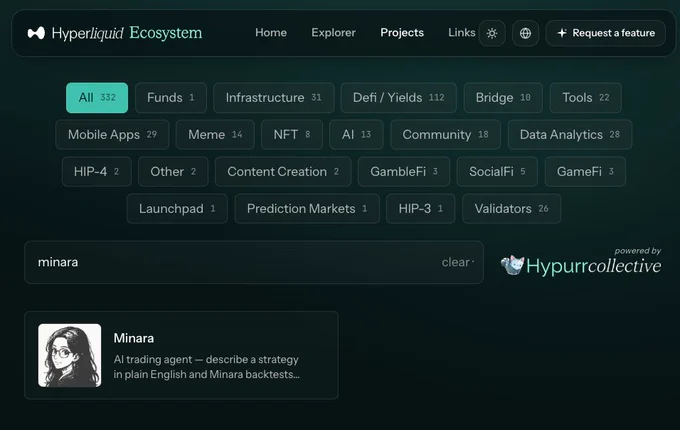Filter by Data Analytics category

(570, 134)
